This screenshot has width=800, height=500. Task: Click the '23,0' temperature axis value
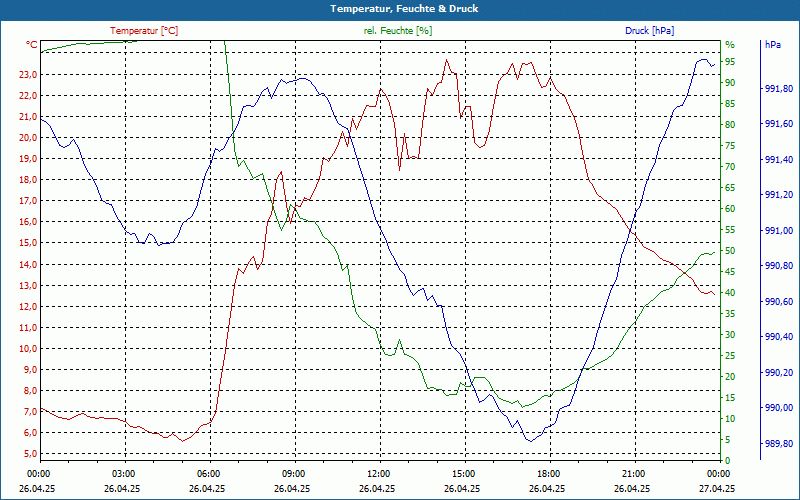[28, 75]
